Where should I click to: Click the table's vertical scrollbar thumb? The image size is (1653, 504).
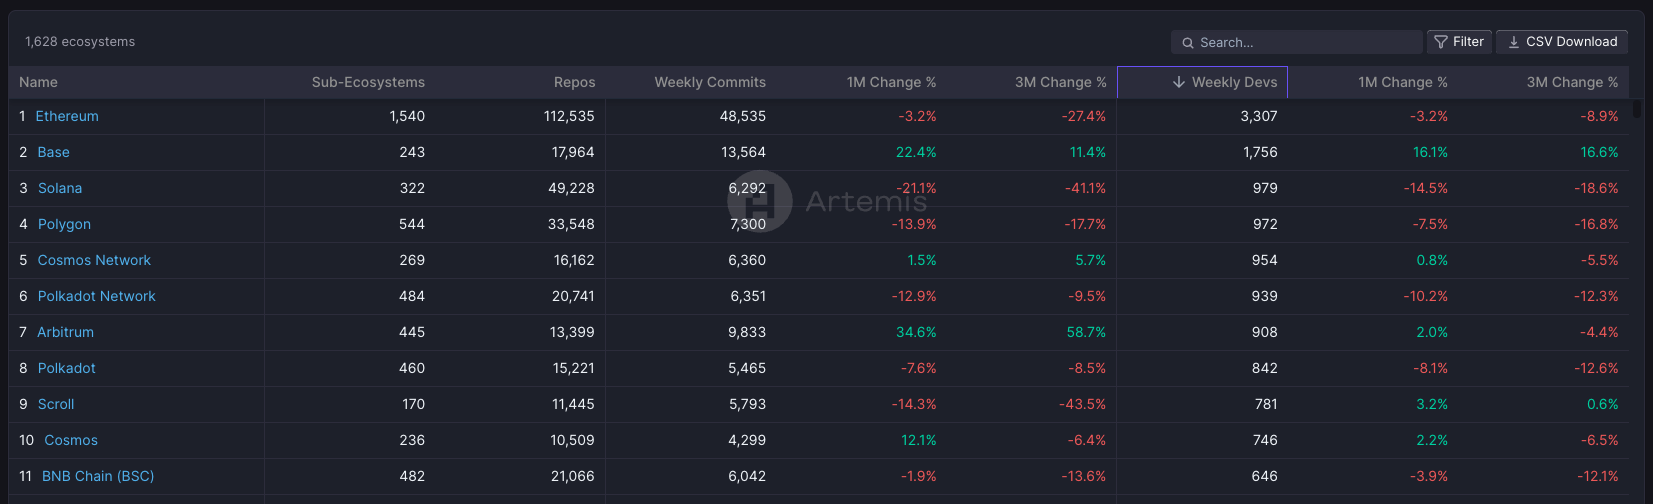click(1637, 108)
